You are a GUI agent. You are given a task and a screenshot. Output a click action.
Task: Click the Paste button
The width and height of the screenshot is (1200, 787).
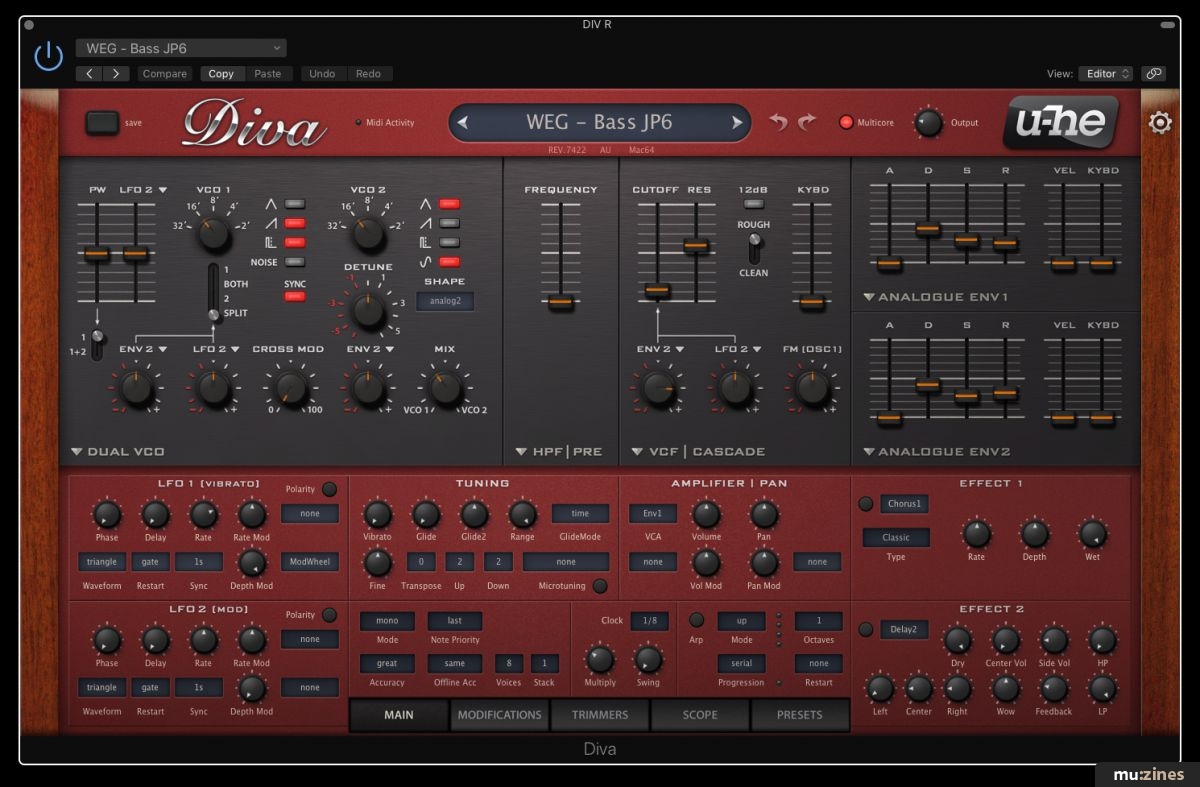tap(268, 74)
